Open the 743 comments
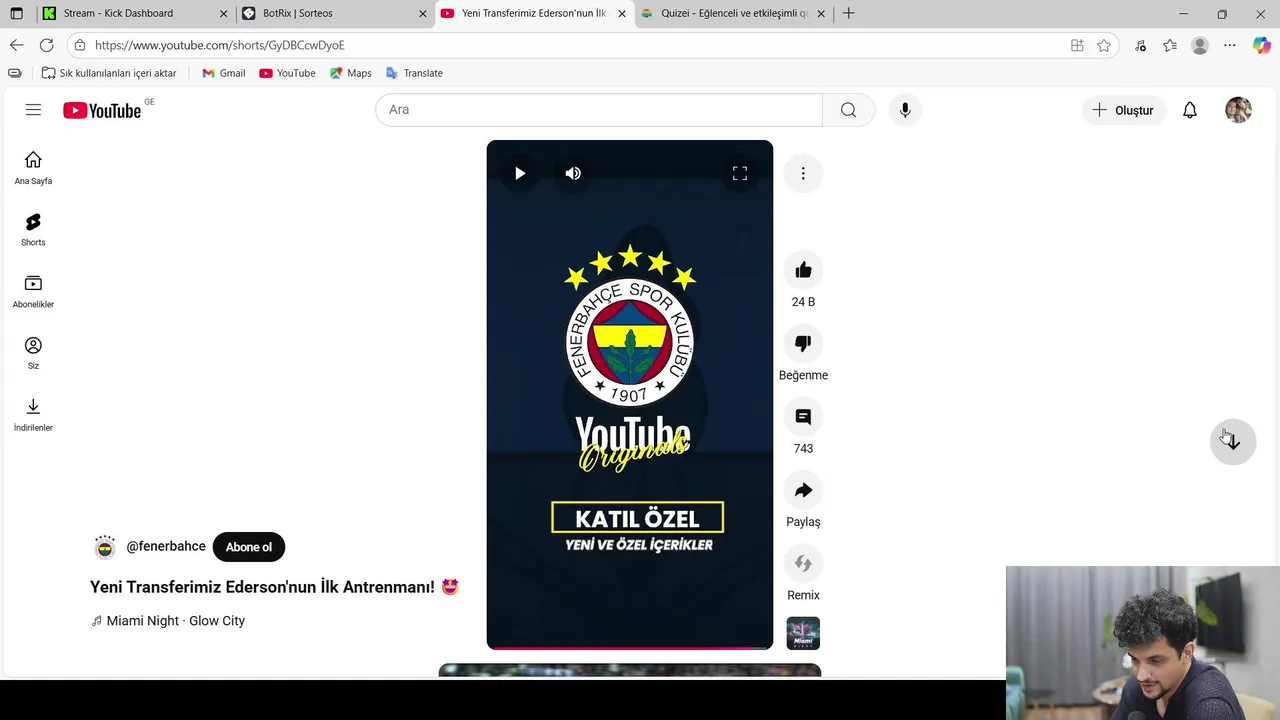 803,417
